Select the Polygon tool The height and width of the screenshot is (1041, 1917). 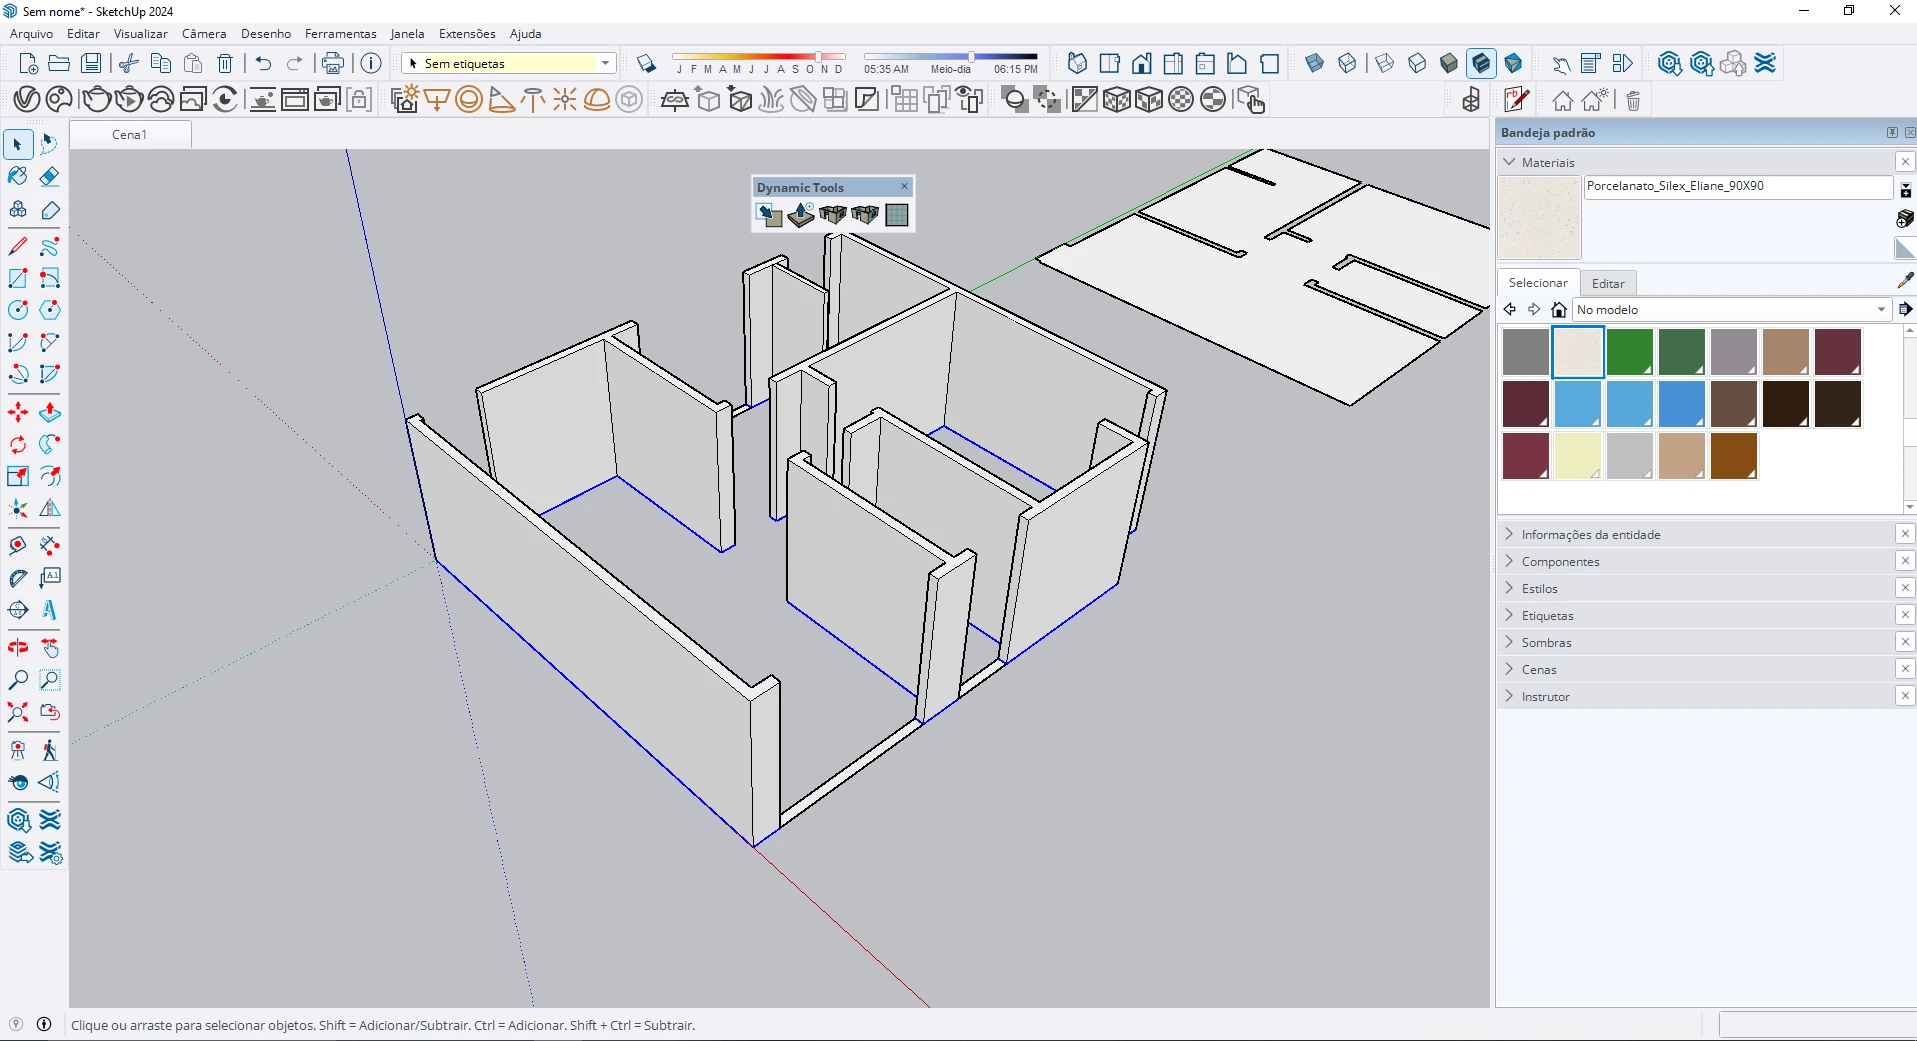point(49,310)
